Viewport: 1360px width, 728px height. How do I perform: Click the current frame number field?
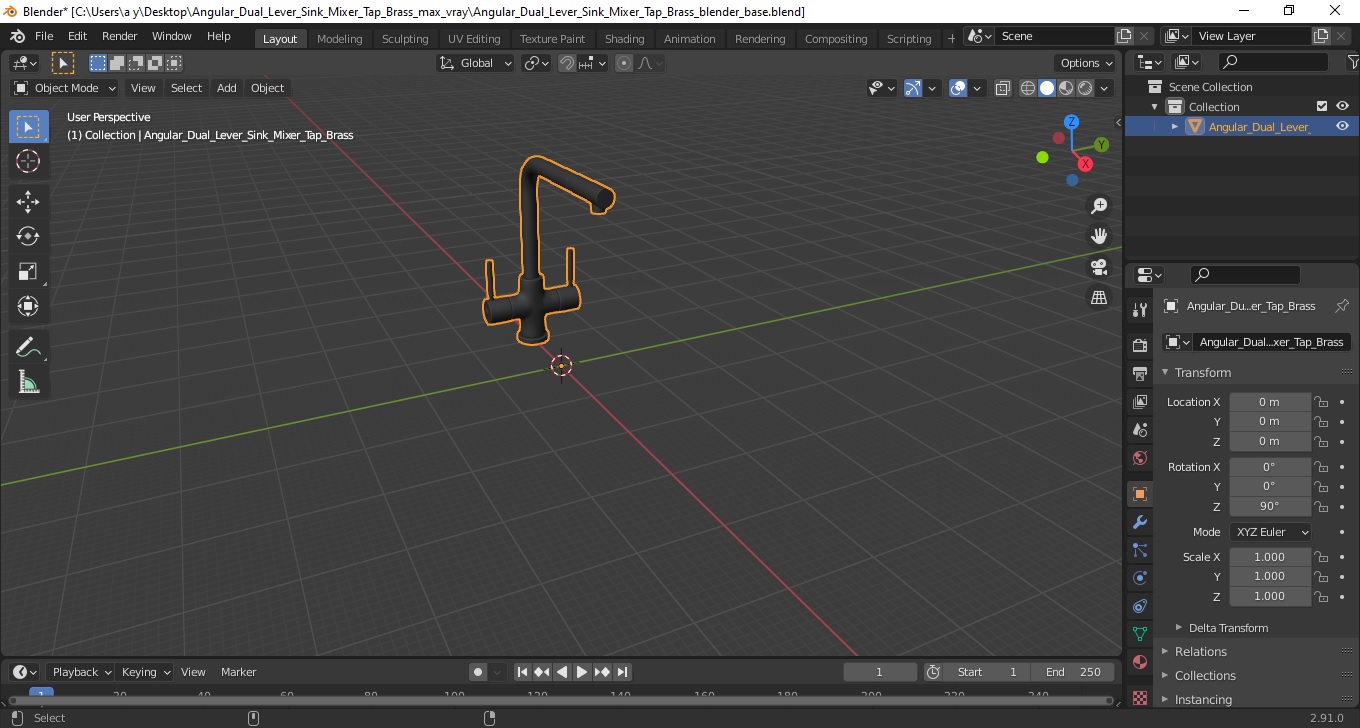pos(880,672)
